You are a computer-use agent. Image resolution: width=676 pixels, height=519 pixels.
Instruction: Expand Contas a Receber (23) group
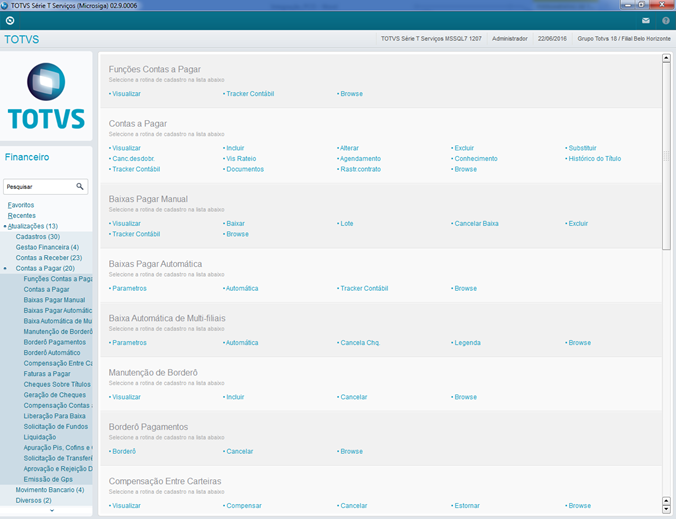point(49,258)
